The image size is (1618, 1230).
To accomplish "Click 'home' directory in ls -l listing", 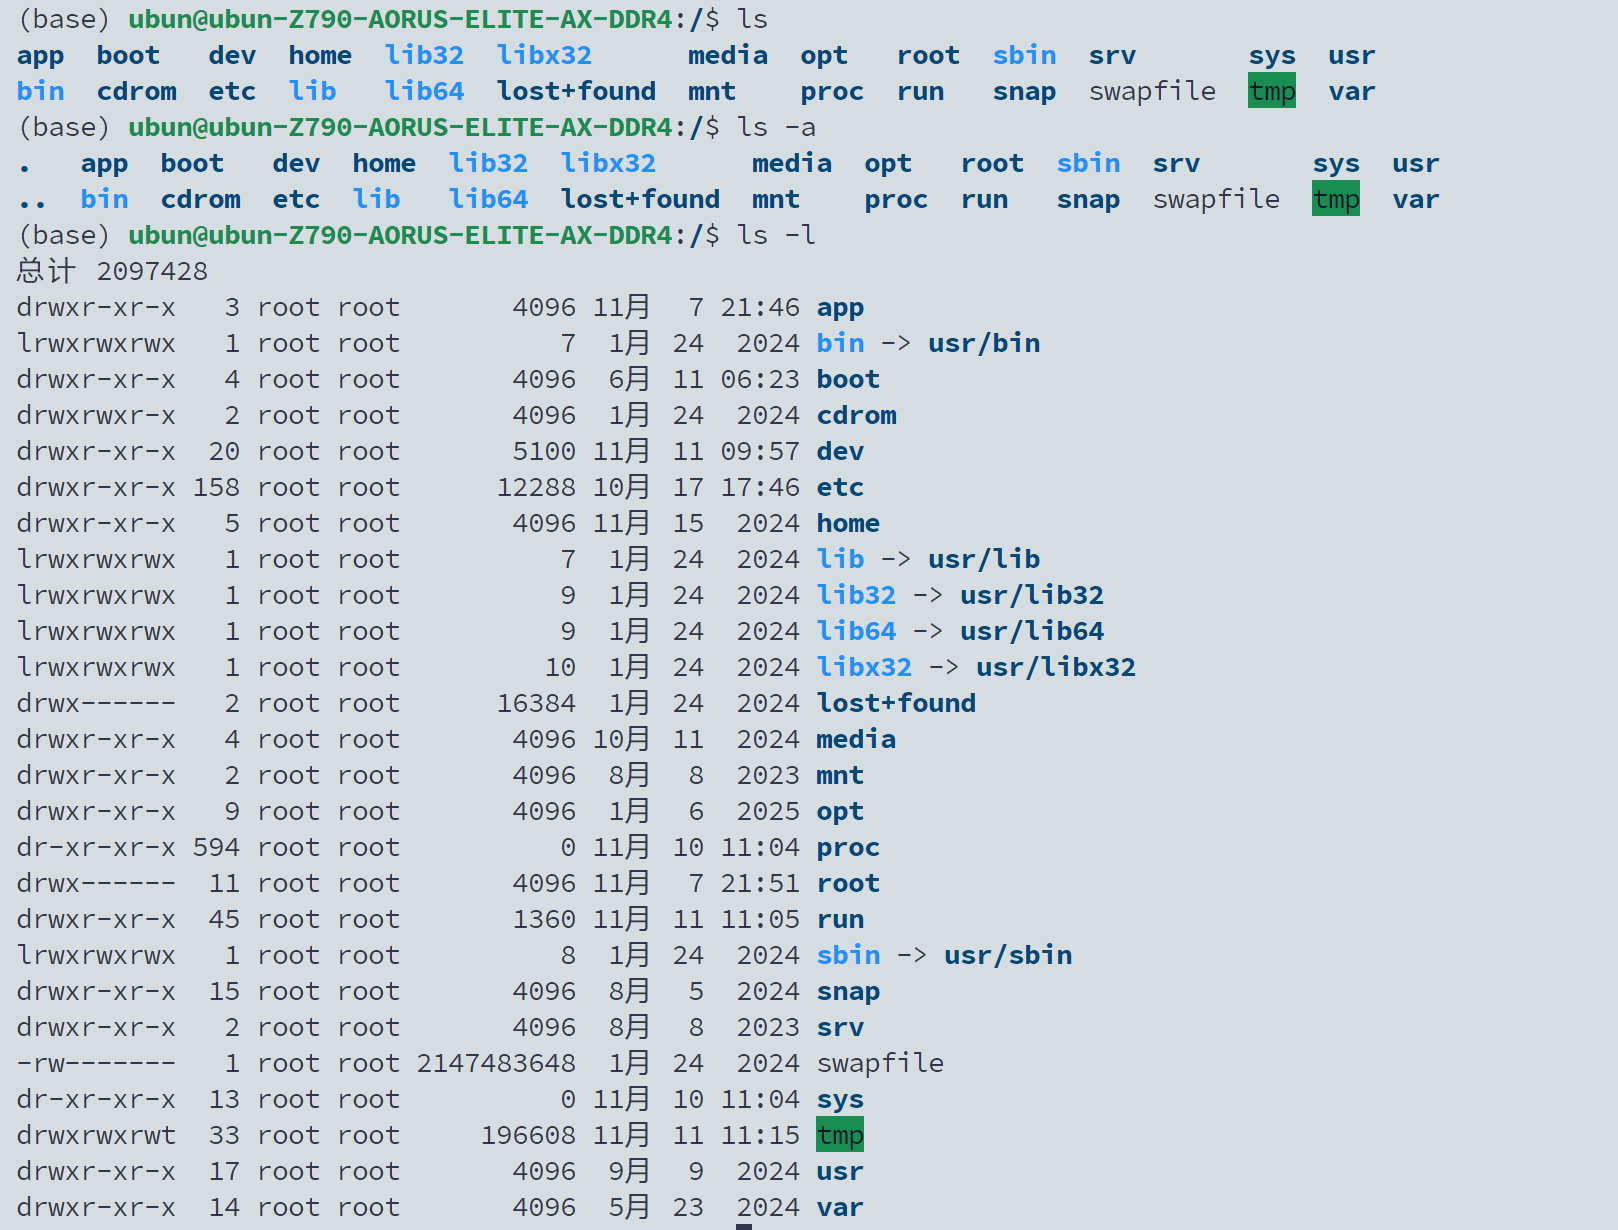I will pos(848,523).
